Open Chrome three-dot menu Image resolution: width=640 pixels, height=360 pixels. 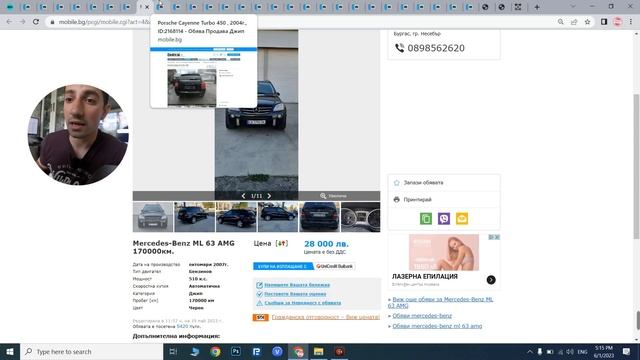coord(631,22)
